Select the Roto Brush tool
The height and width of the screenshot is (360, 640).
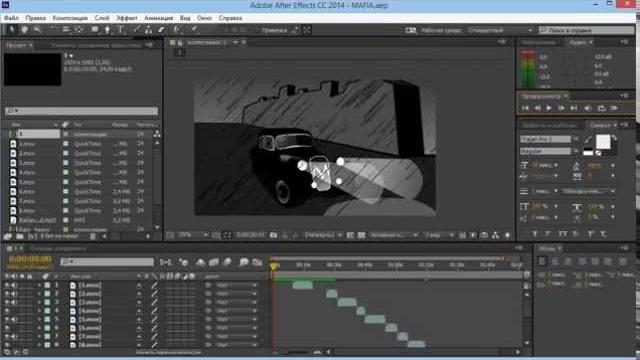(x=178, y=29)
